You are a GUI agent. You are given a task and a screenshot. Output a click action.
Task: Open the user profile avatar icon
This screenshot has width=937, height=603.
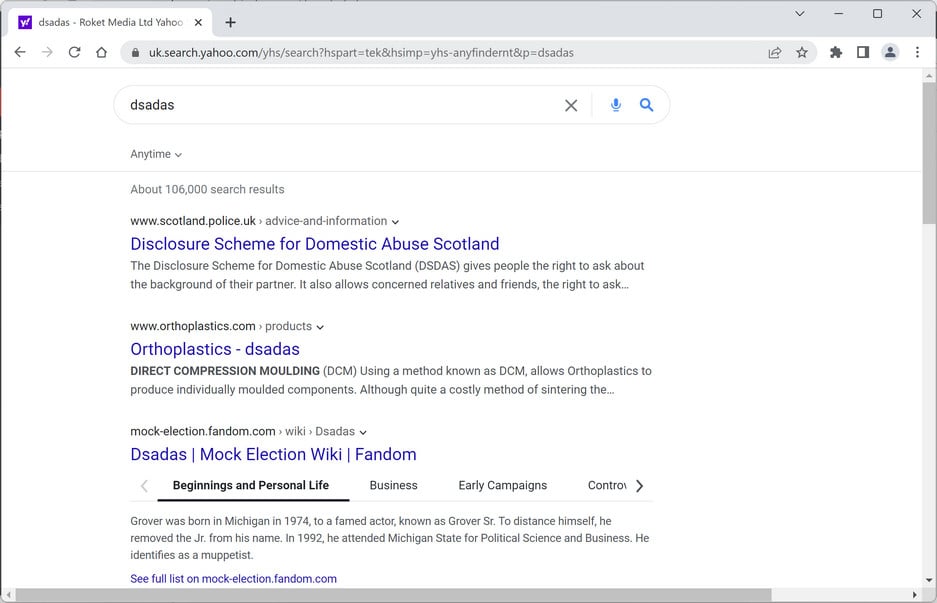tap(889, 53)
